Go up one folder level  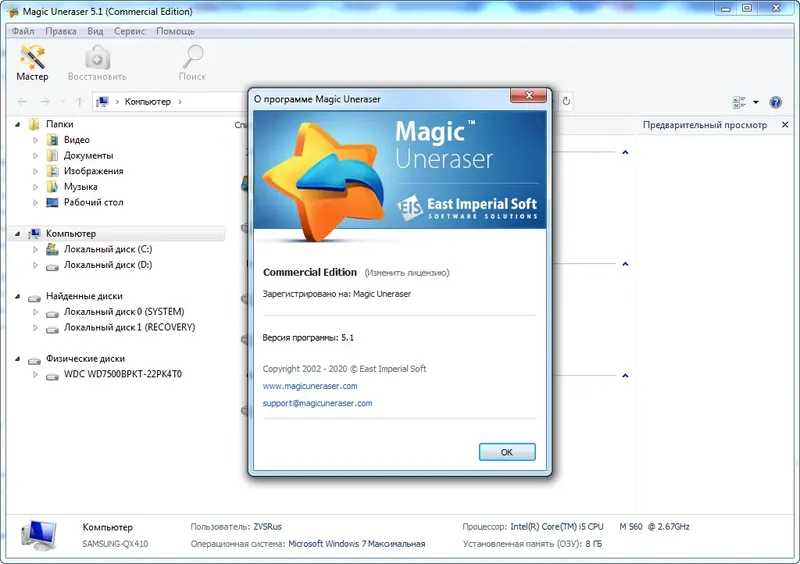(x=80, y=102)
